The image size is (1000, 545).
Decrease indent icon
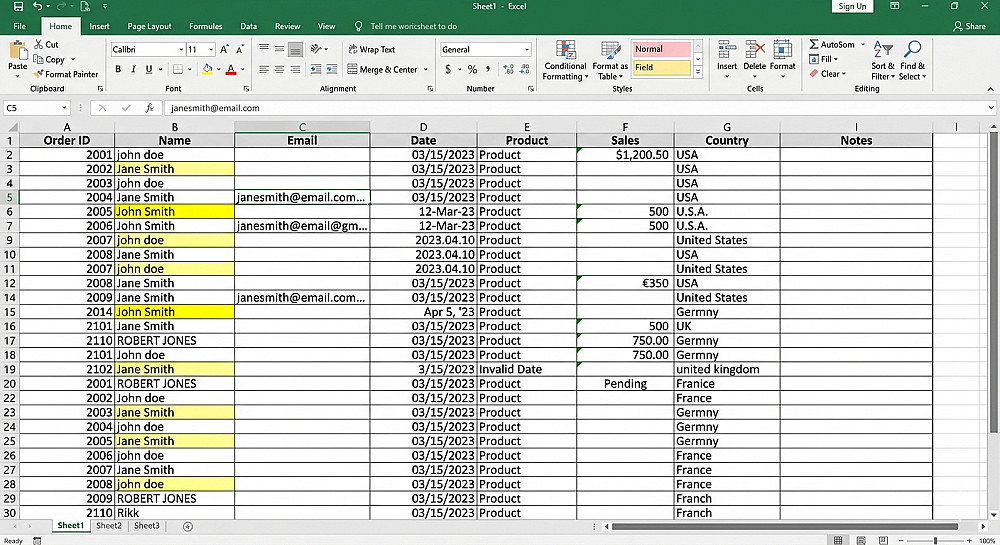pos(316,69)
